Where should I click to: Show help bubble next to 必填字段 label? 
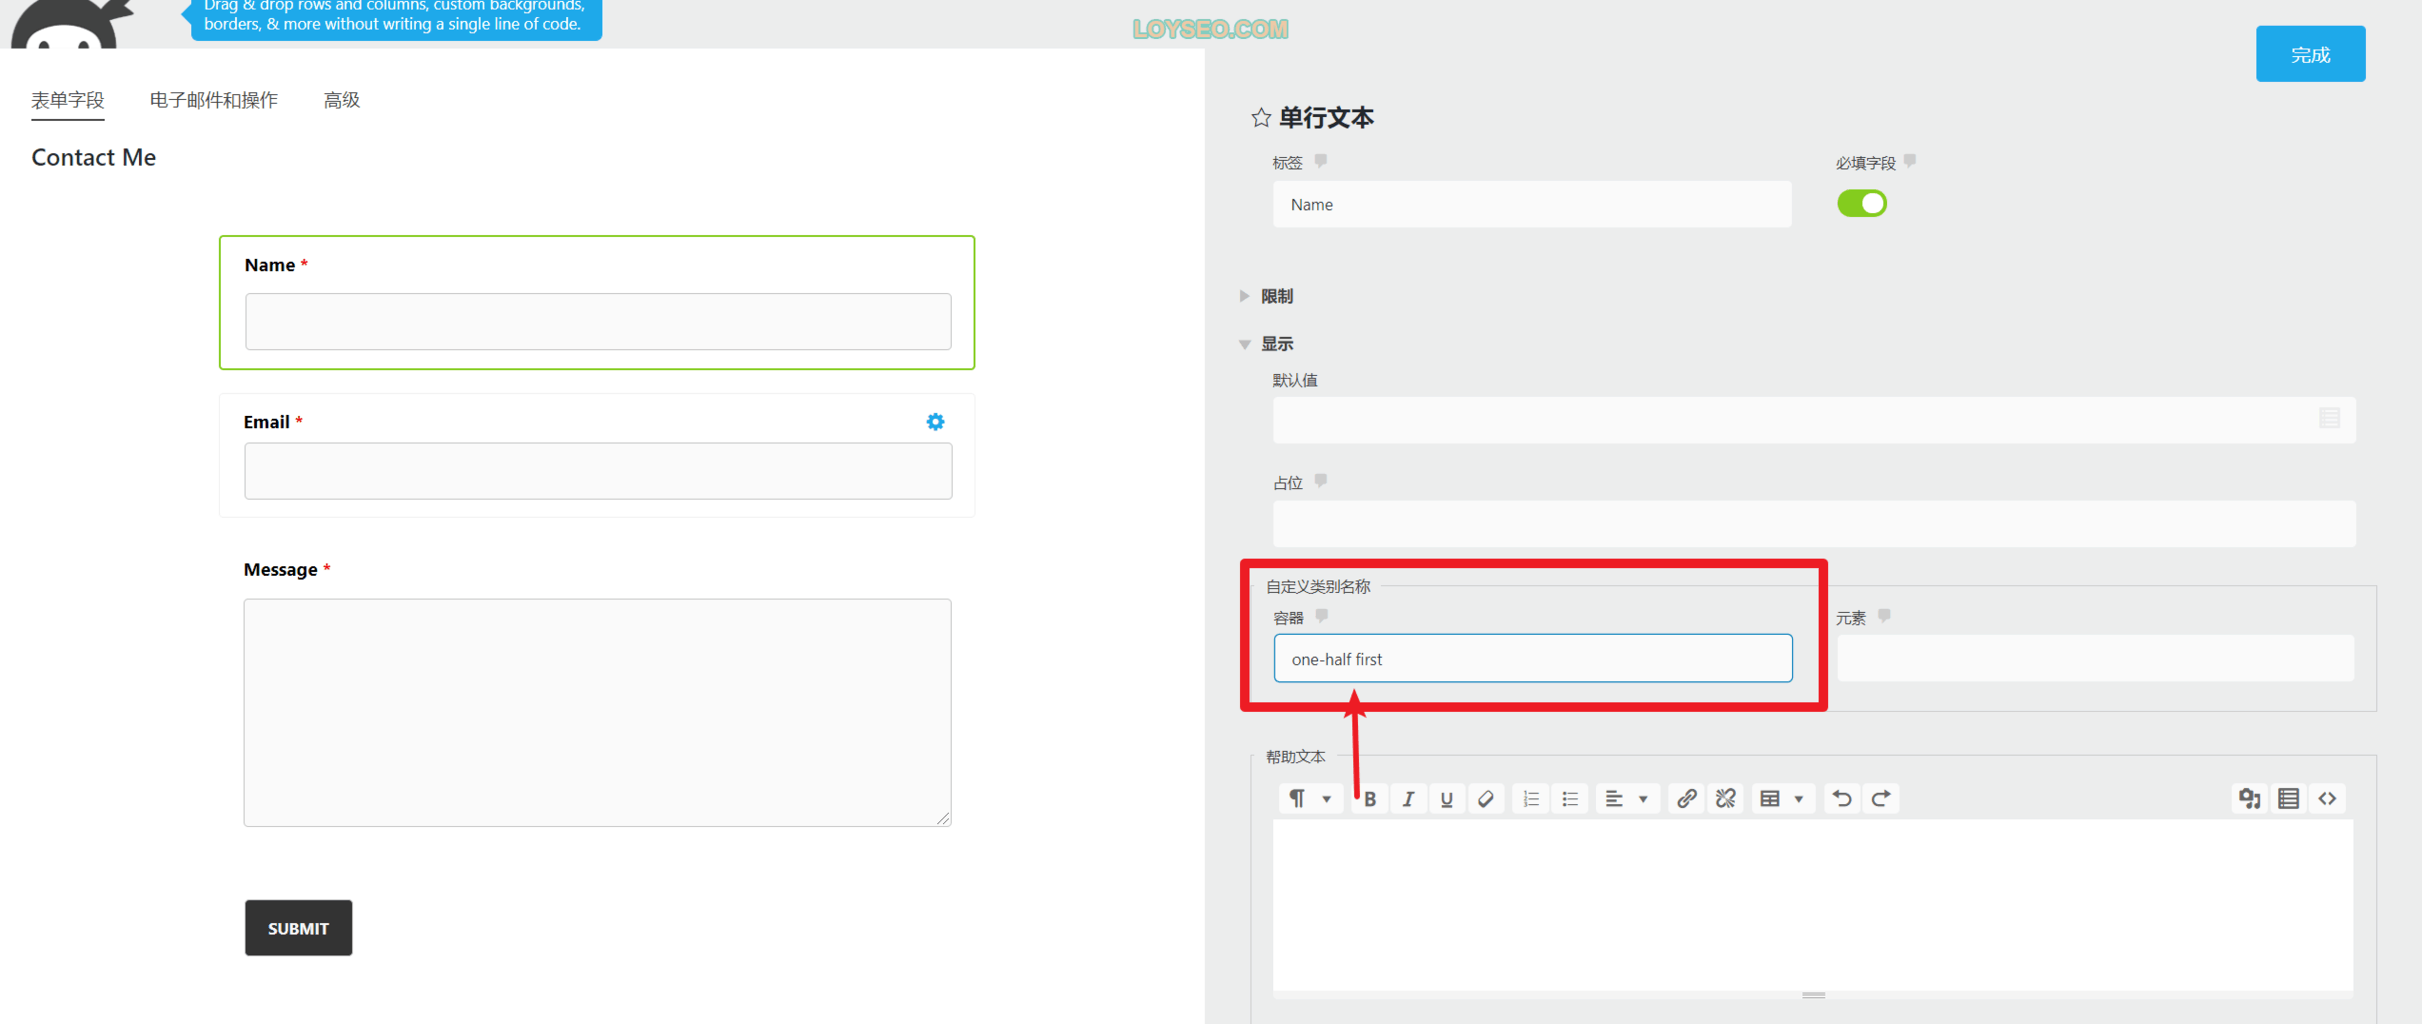[1910, 161]
